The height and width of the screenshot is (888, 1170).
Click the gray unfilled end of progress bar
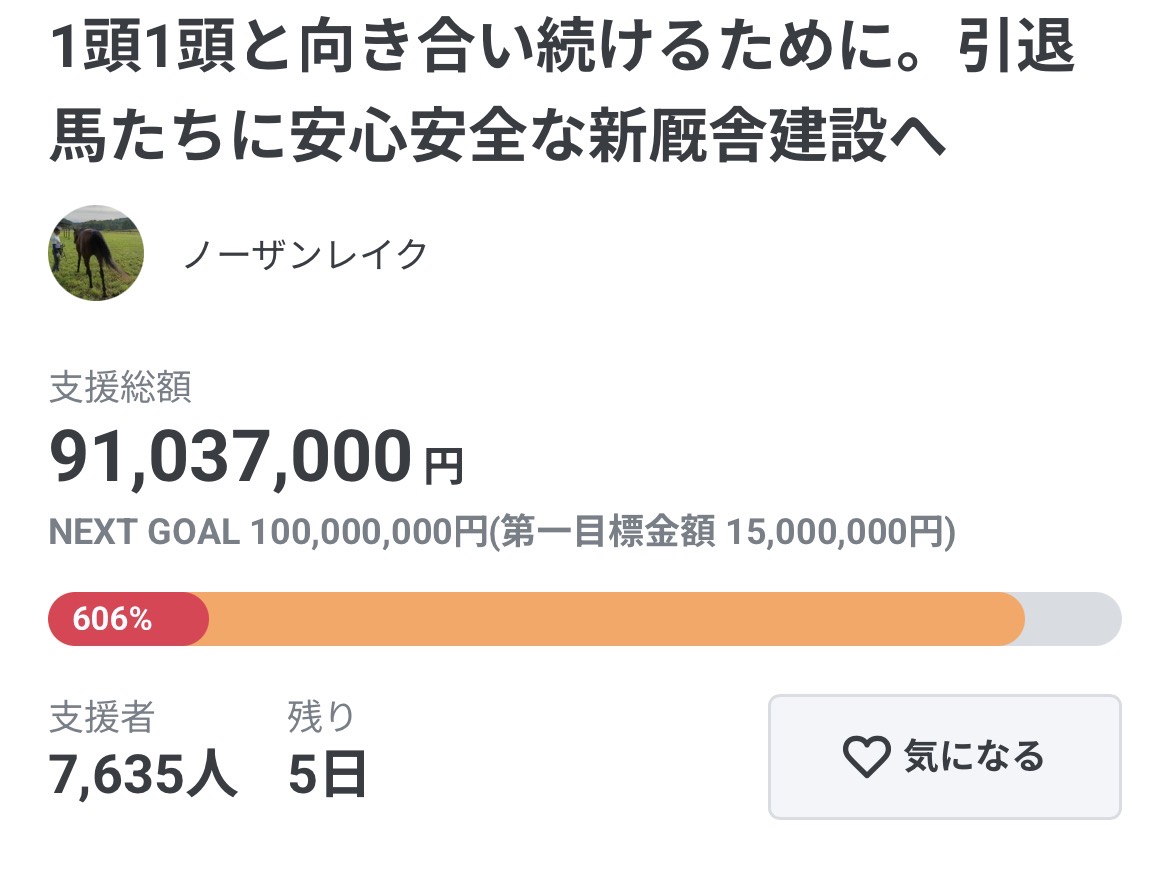(1072, 619)
